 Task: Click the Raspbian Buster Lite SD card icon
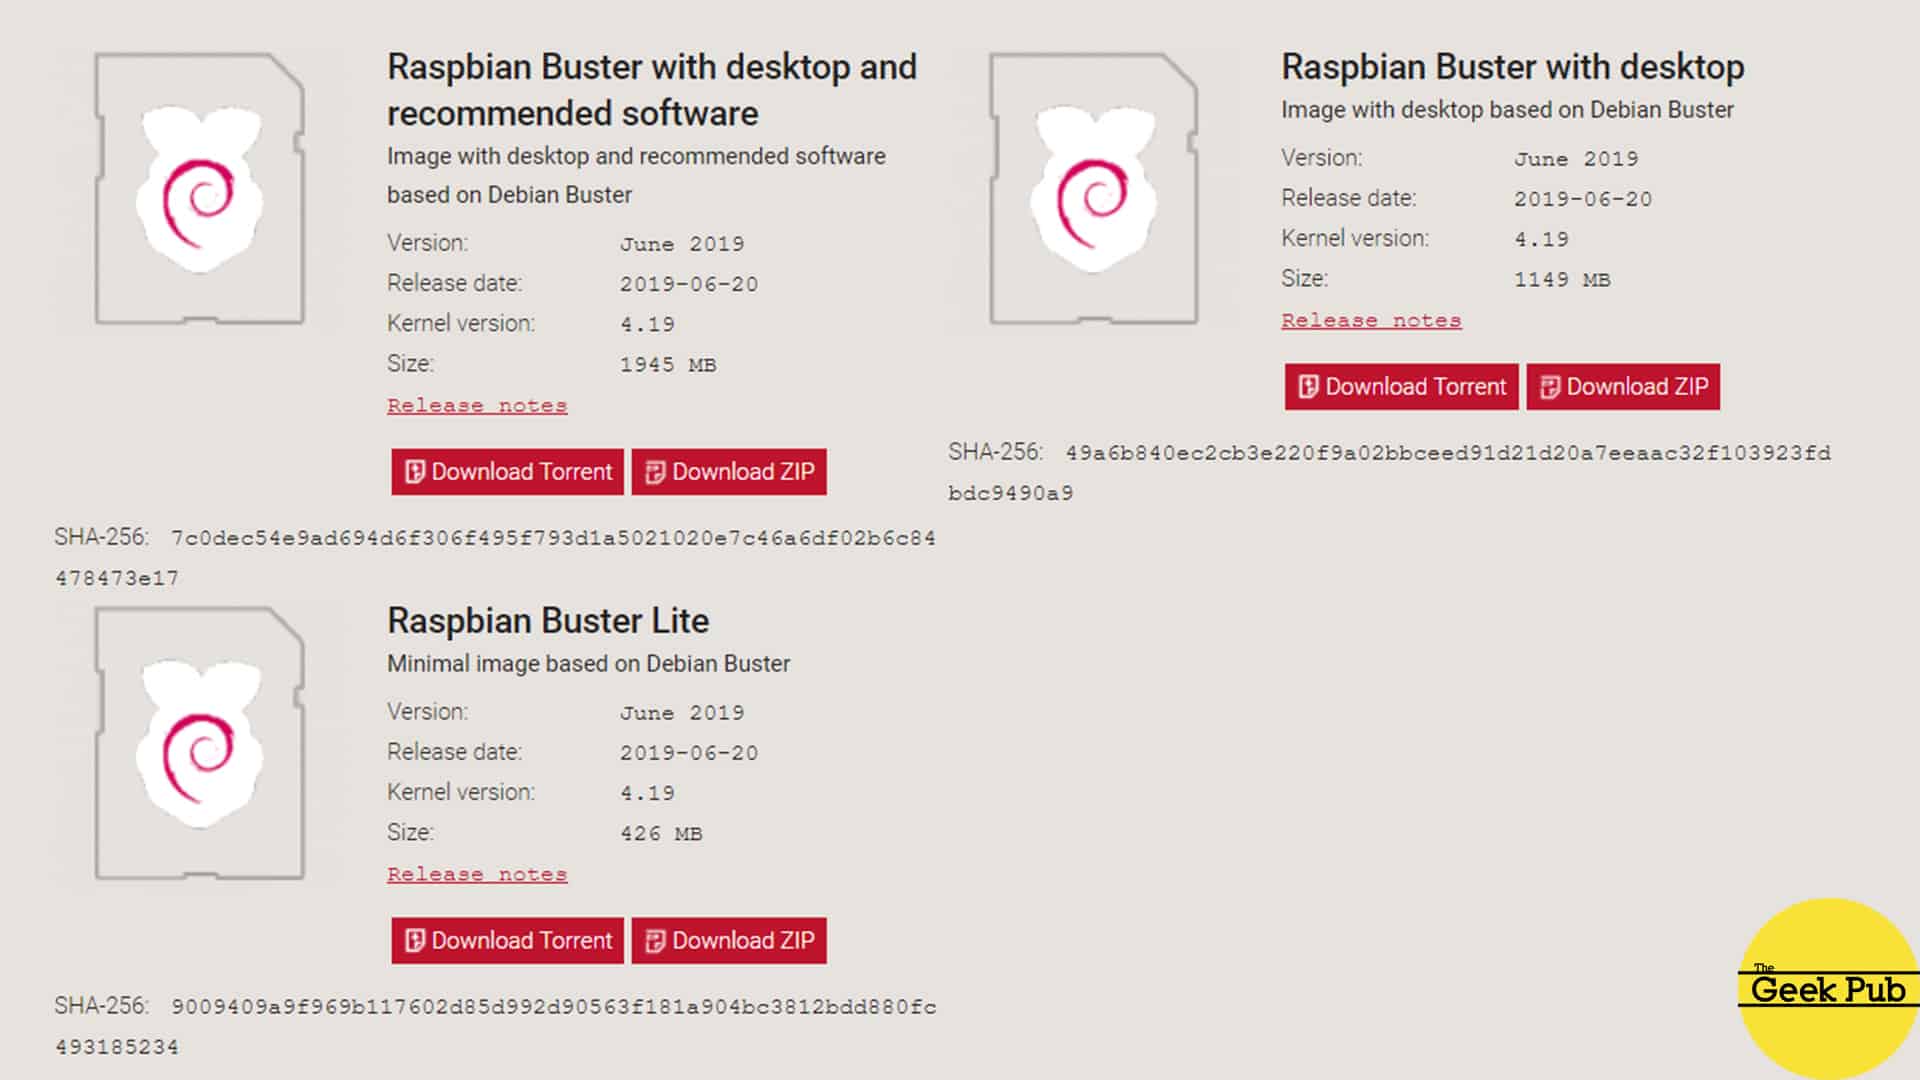199,742
